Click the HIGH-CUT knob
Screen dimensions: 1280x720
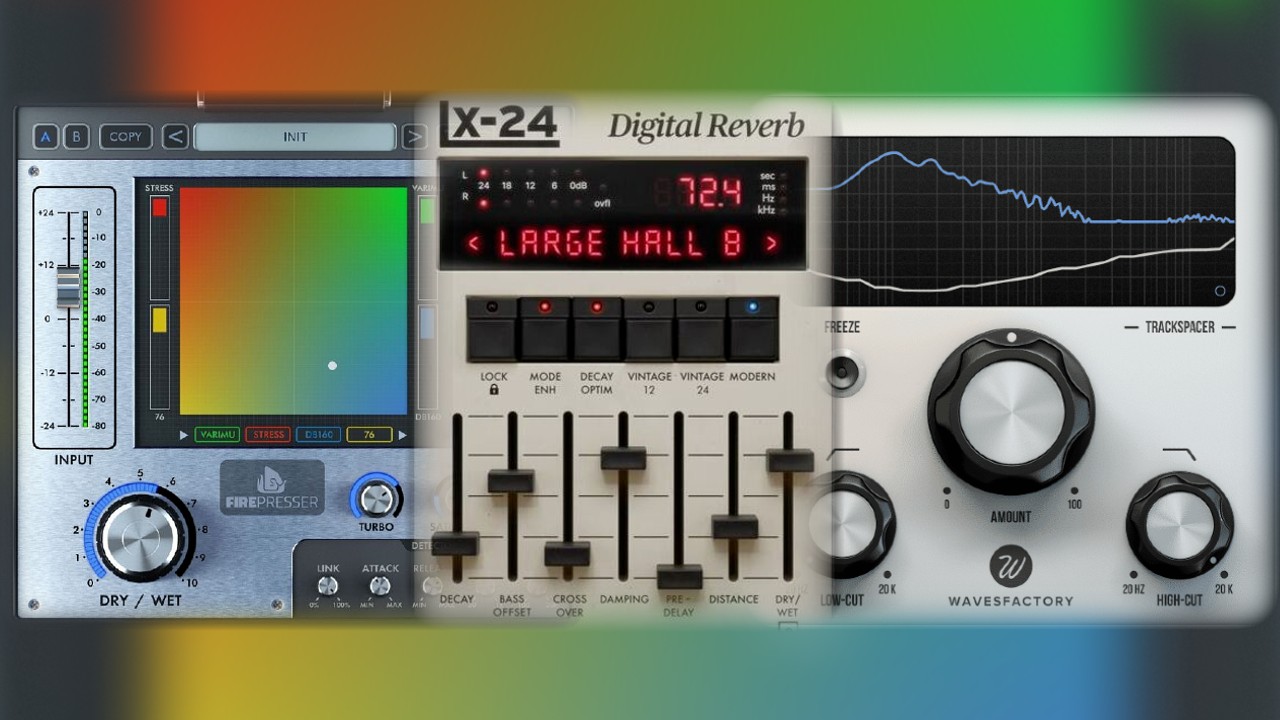[x=1179, y=525]
